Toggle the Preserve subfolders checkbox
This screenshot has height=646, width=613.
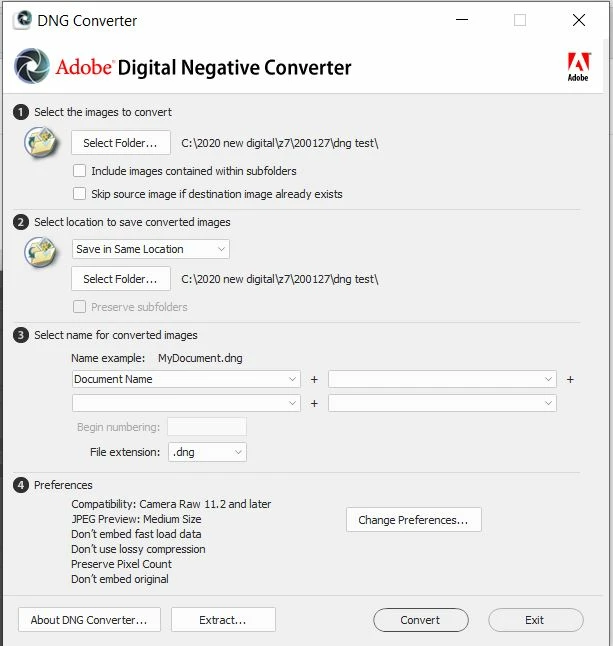(x=80, y=307)
